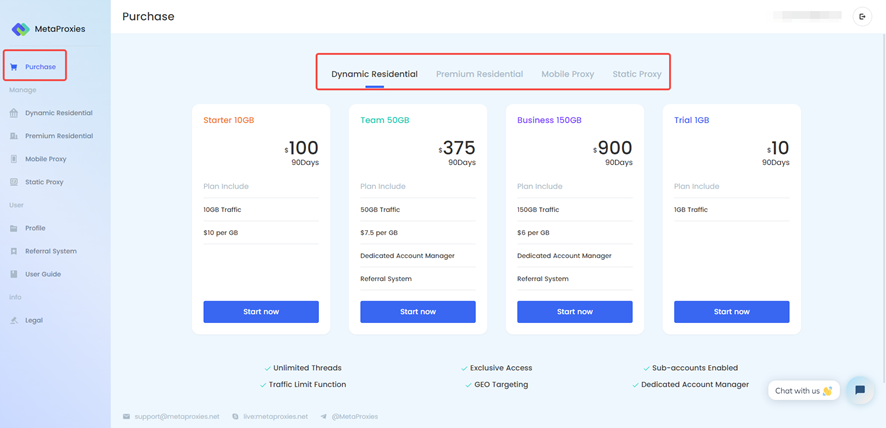The width and height of the screenshot is (886, 428).
Task: Click the Purchase cart icon in sidebar
Action: point(14,67)
